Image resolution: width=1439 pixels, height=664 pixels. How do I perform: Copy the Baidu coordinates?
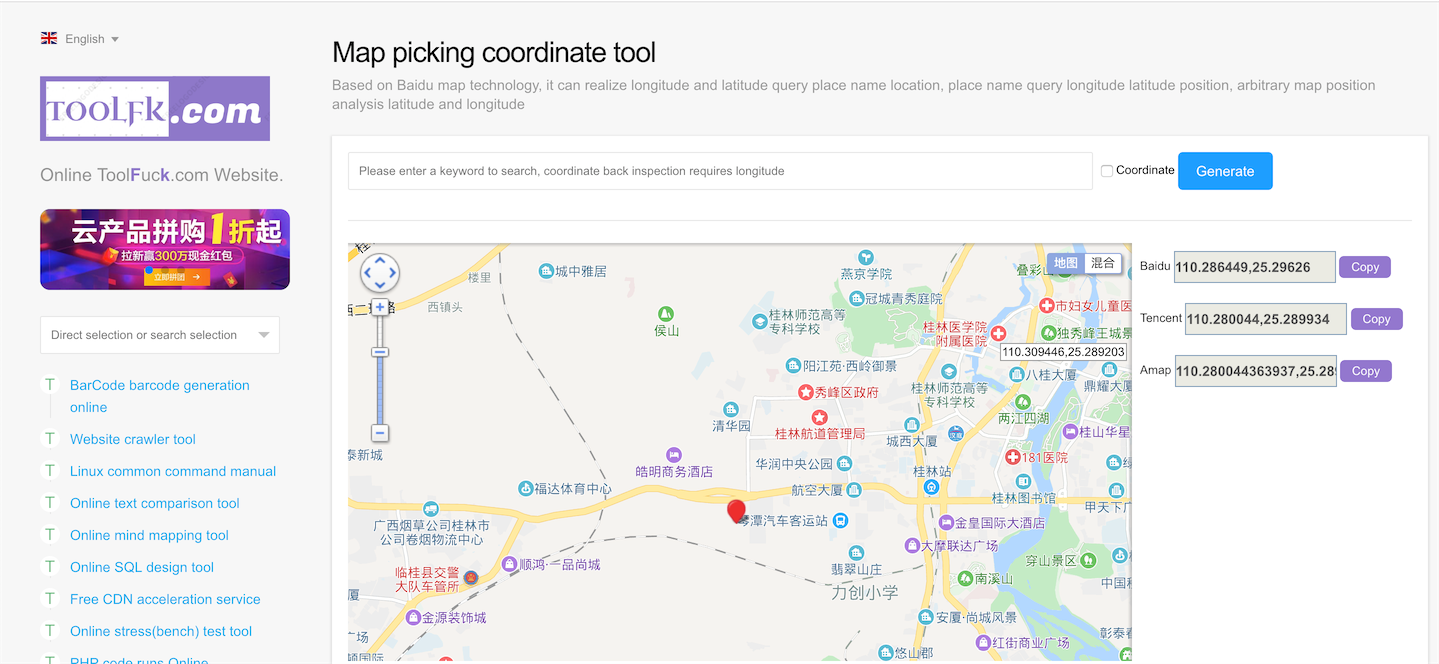pyautogui.click(x=1364, y=266)
